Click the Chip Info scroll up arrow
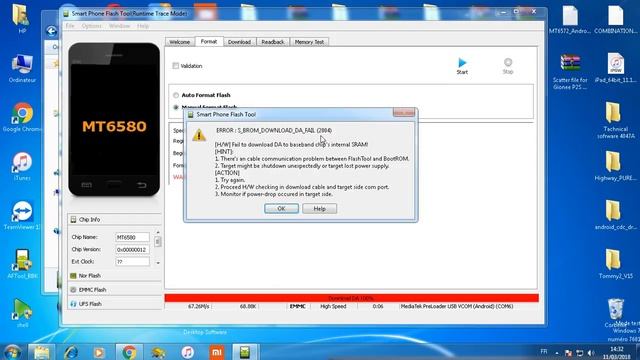 click(x=158, y=232)
